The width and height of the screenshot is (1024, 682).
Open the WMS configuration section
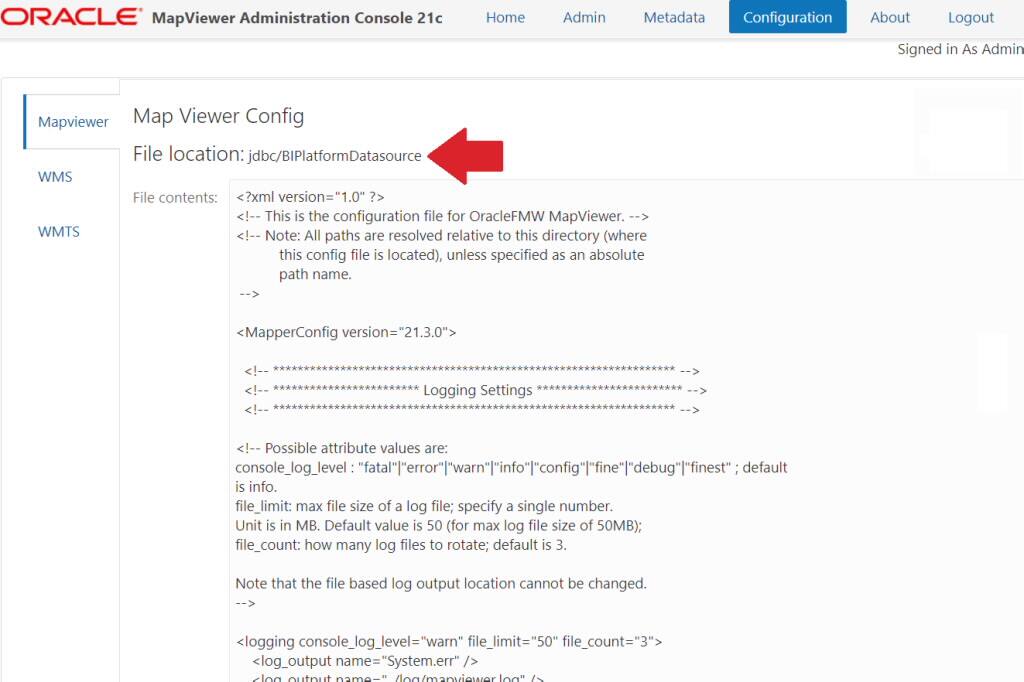(55, 176)
